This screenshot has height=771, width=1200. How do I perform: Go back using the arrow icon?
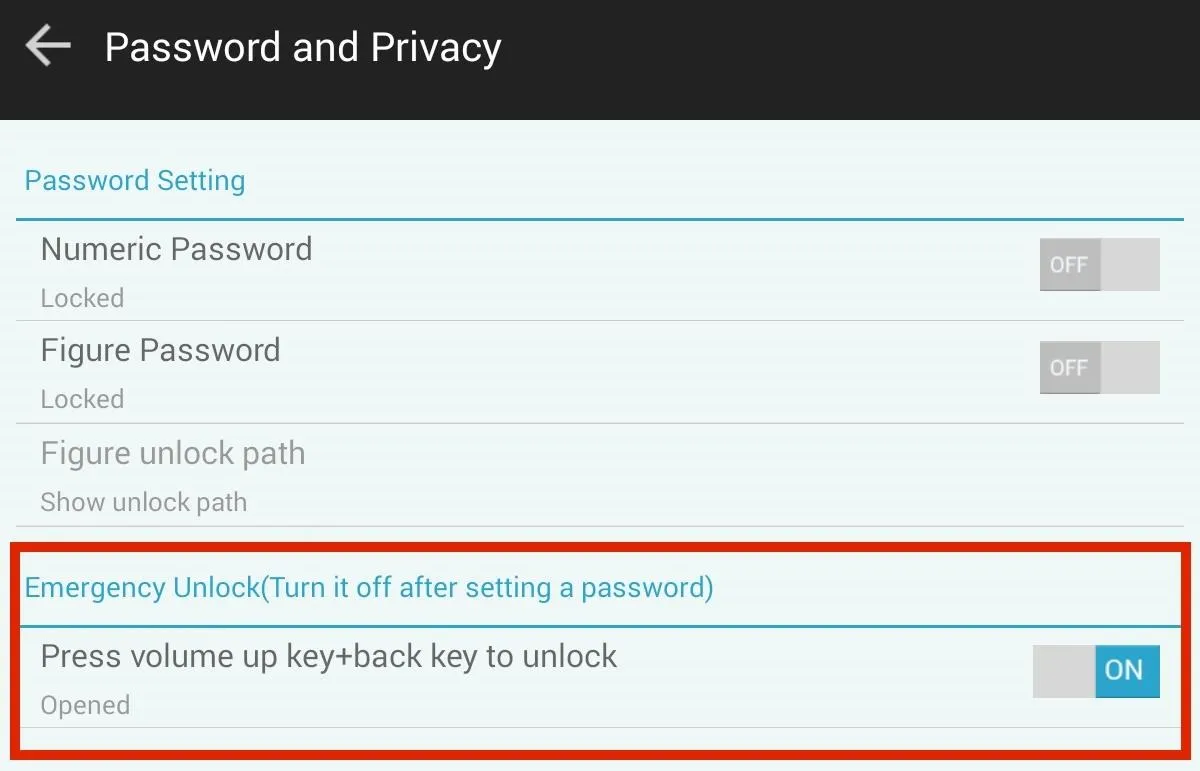click(48, 46)
